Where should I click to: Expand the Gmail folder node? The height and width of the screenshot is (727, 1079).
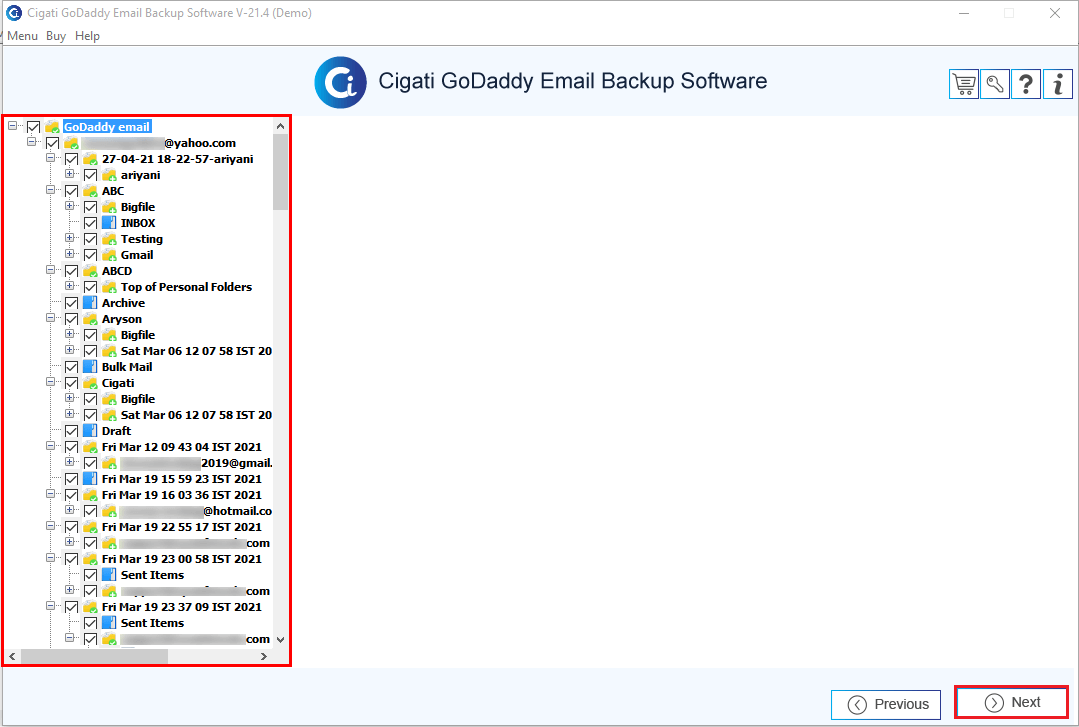(x=70, y=254)
